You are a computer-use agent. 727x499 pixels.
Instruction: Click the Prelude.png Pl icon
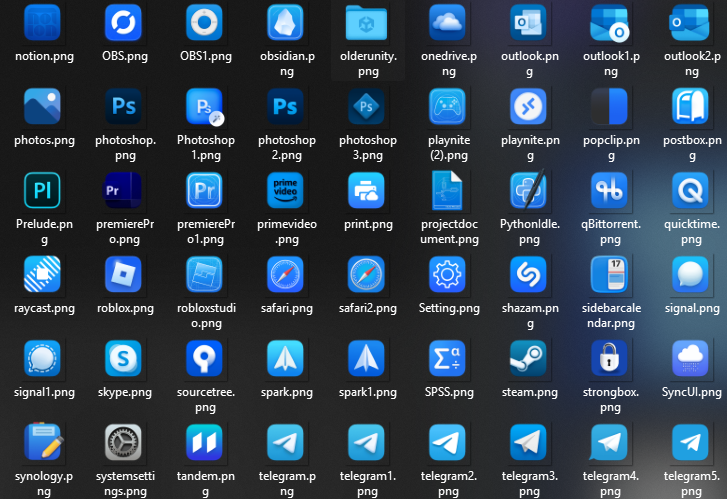tap(42, 190)
